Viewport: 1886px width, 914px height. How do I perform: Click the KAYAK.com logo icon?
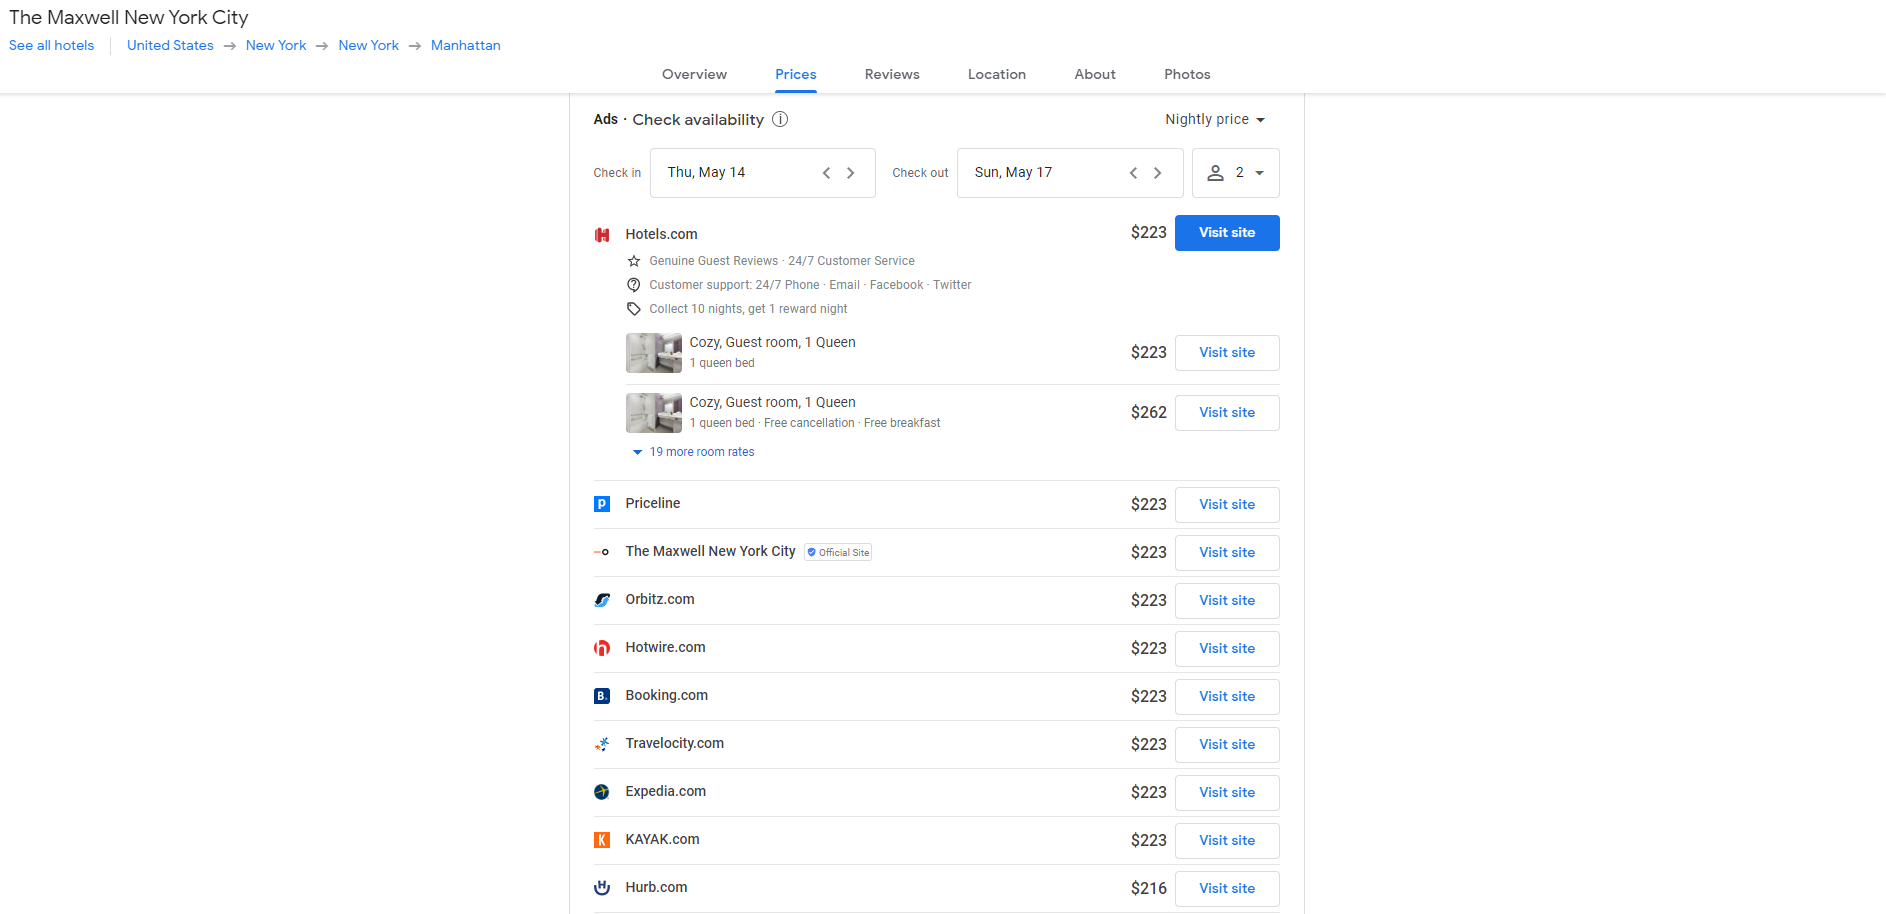tap(602, 840)
